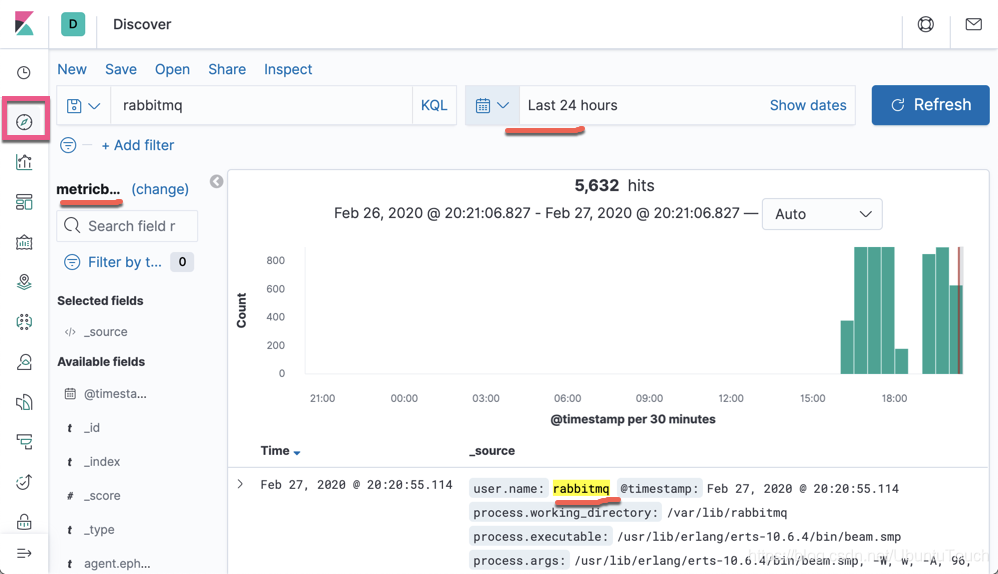Screen dimensions: 998x574
Task: Switch query language via KQL button
Action: pyautogui.click(x=434, y=106)
